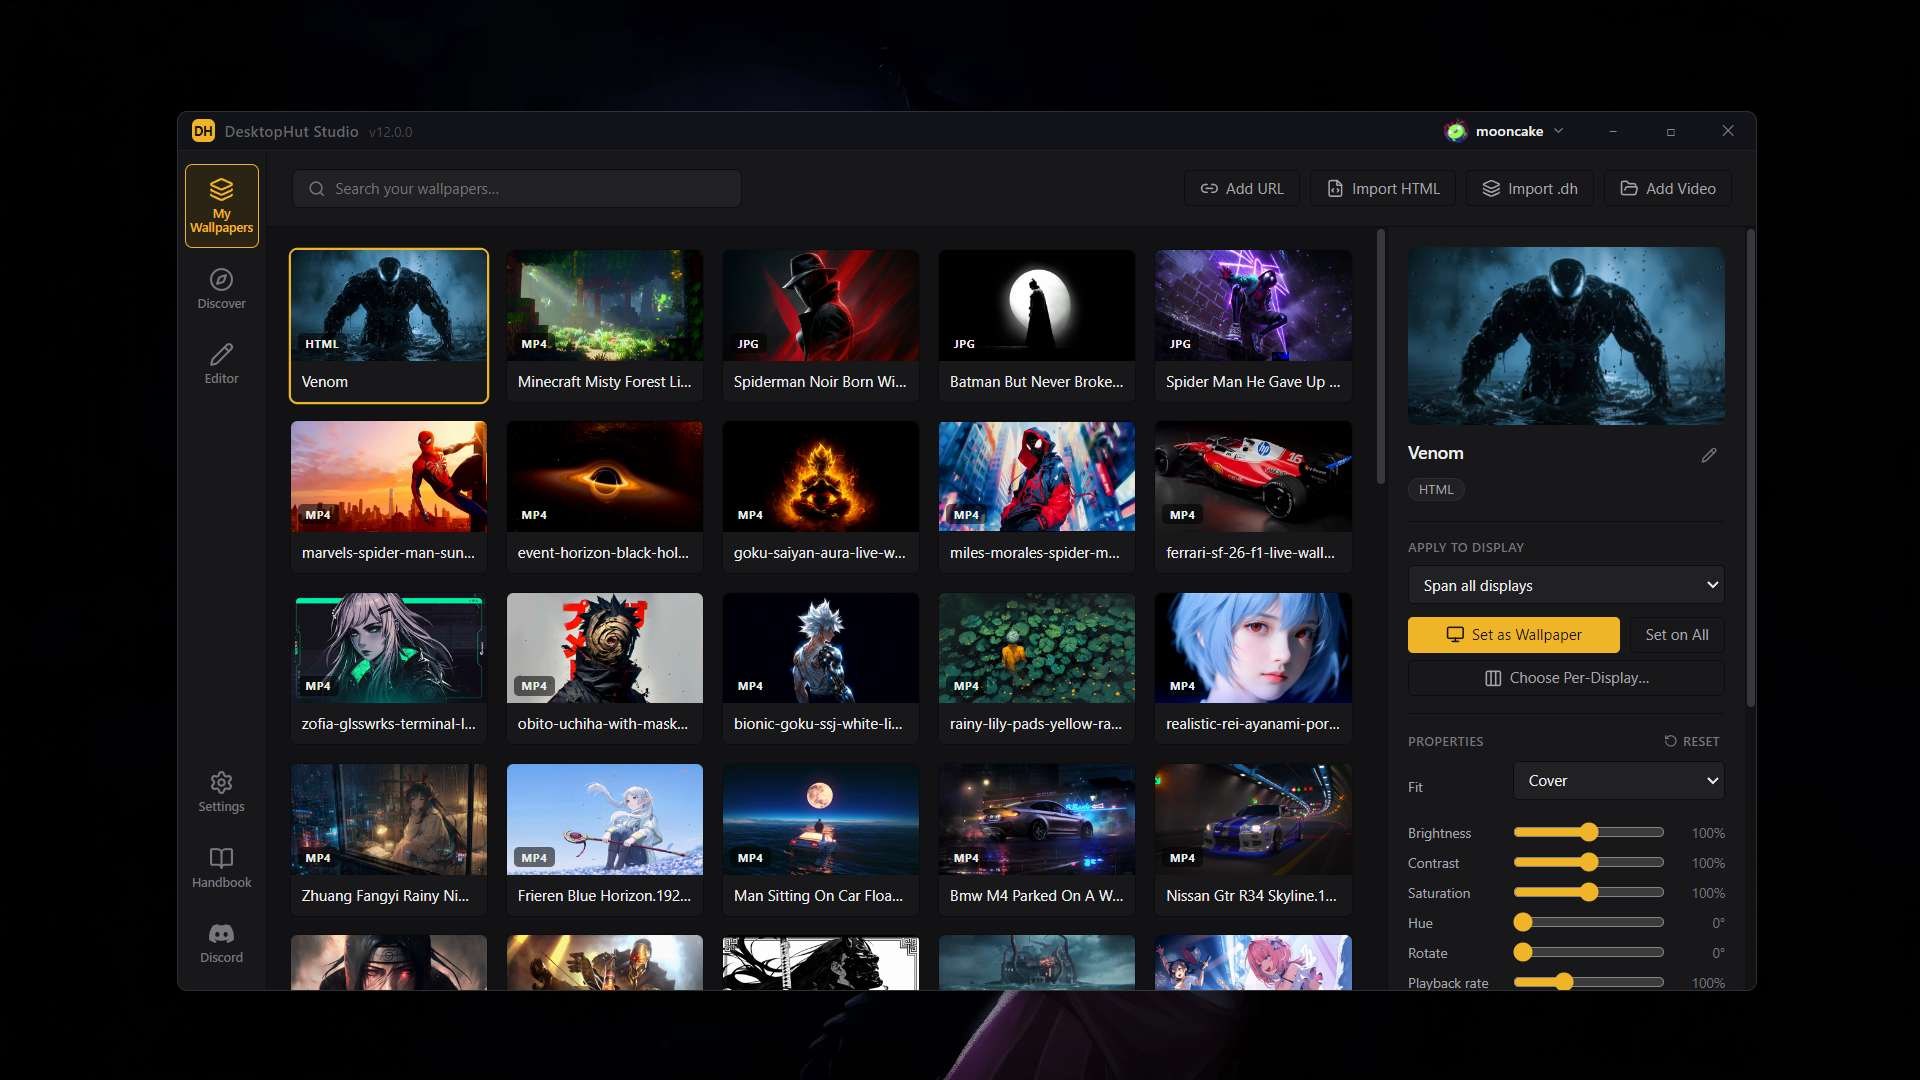Select the Minecraft Misty Forest wallpaper
Image resolution: width=1920 pixels, height=1080 pixels.
tap(604, 326)
